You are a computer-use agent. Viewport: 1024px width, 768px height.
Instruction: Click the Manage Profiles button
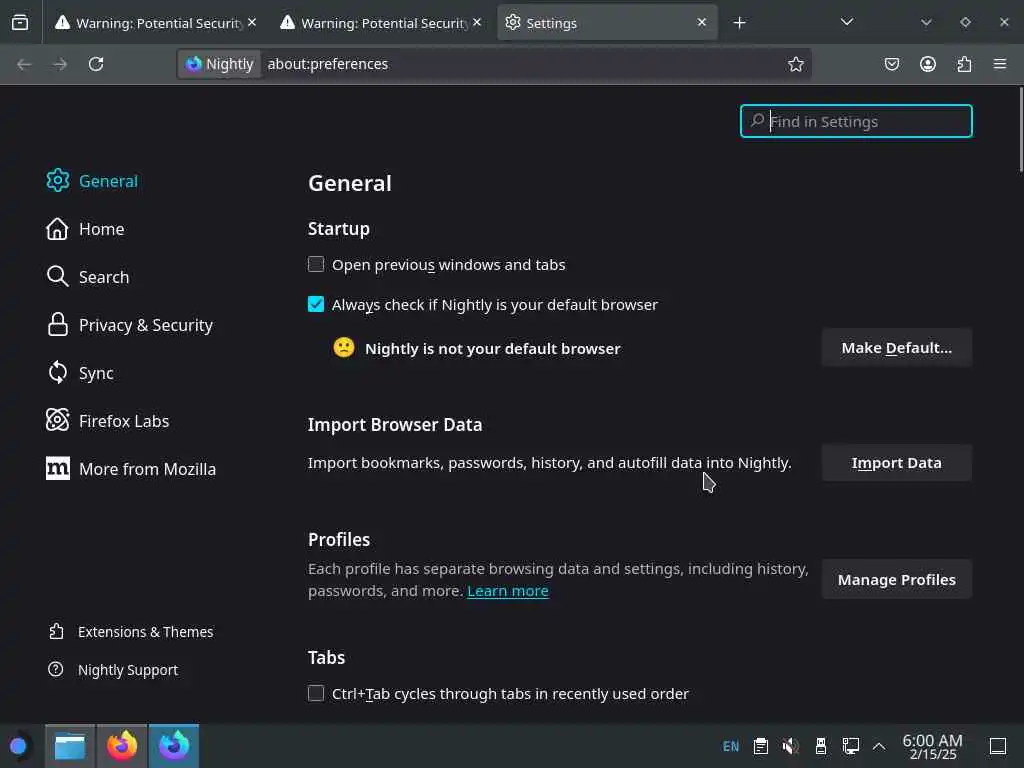[897, 579]
